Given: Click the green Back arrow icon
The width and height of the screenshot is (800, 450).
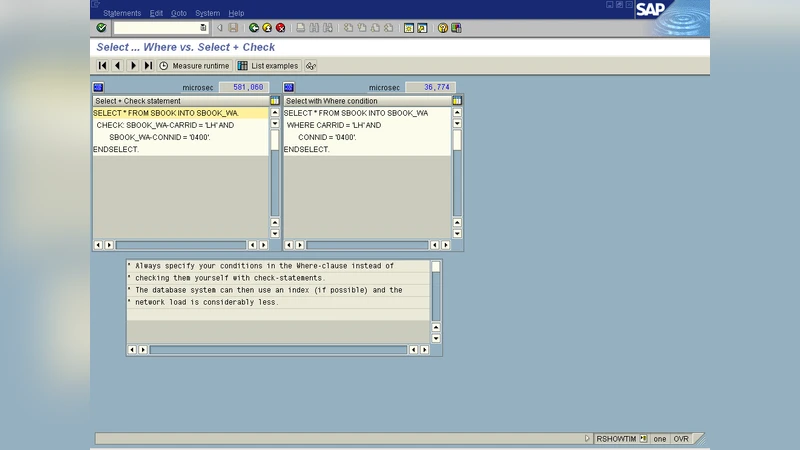Looking at the screenshot, I should click(254, 28).
